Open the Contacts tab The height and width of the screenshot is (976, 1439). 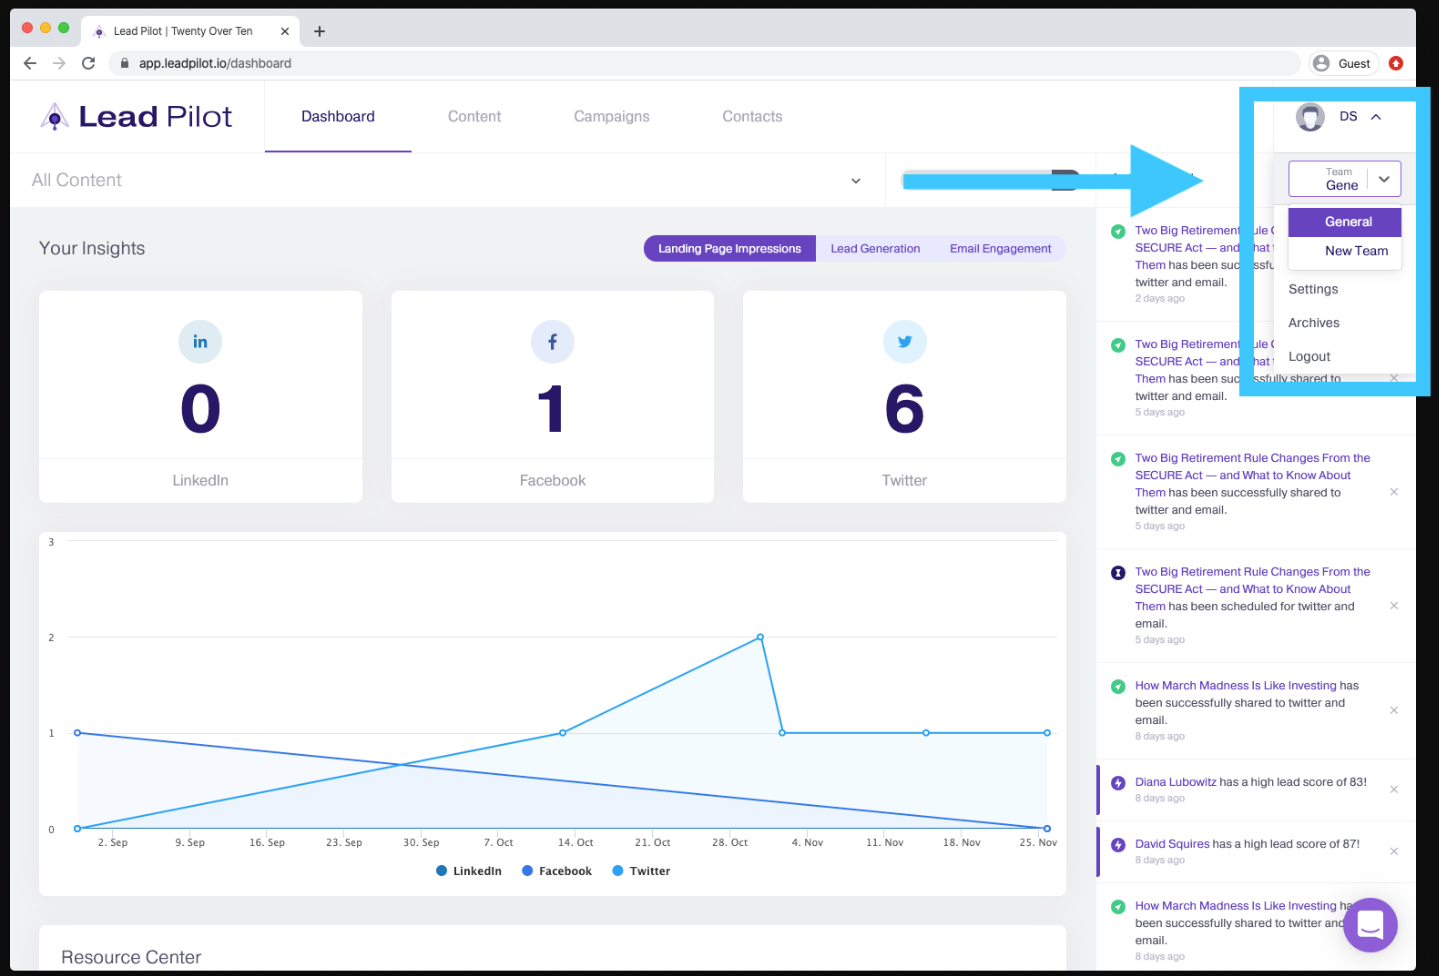click(752, 117)
